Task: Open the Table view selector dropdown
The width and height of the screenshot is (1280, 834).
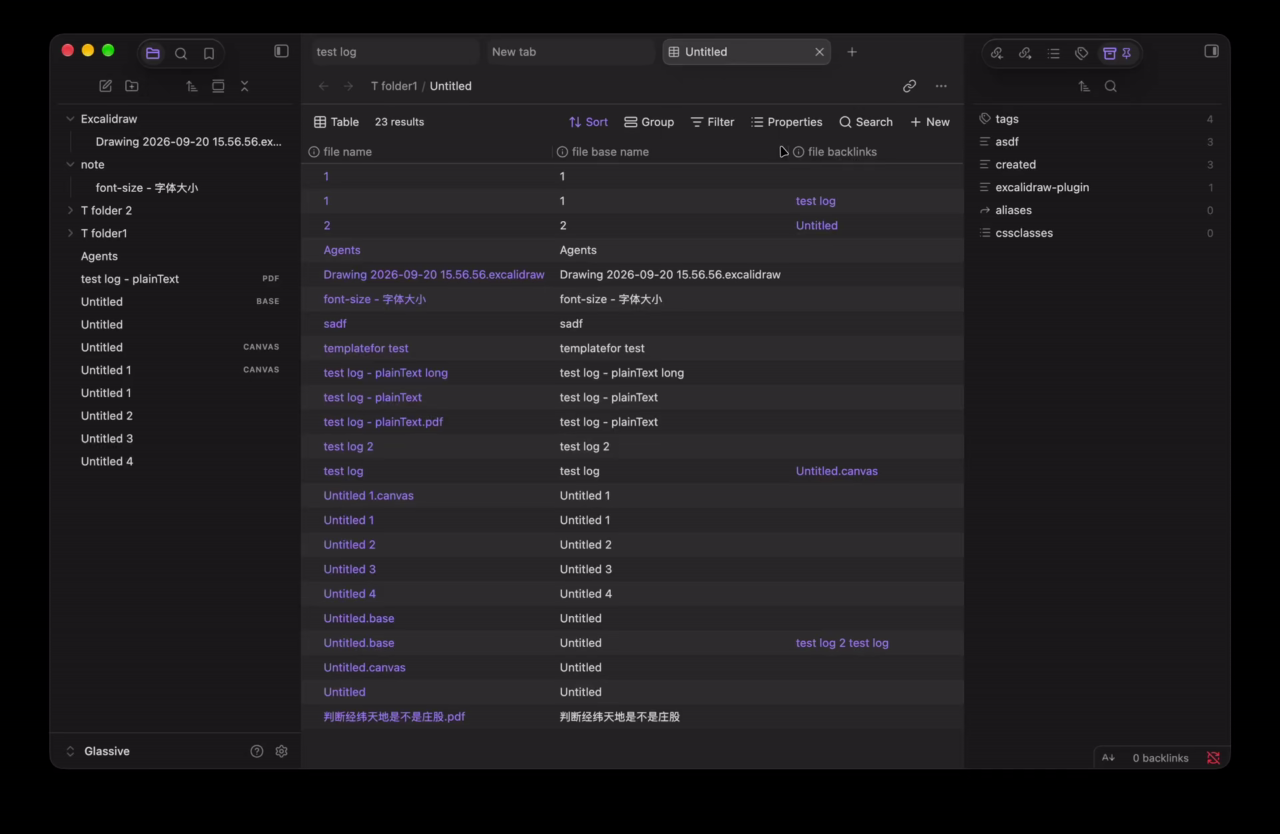Action: click(336, 122)
